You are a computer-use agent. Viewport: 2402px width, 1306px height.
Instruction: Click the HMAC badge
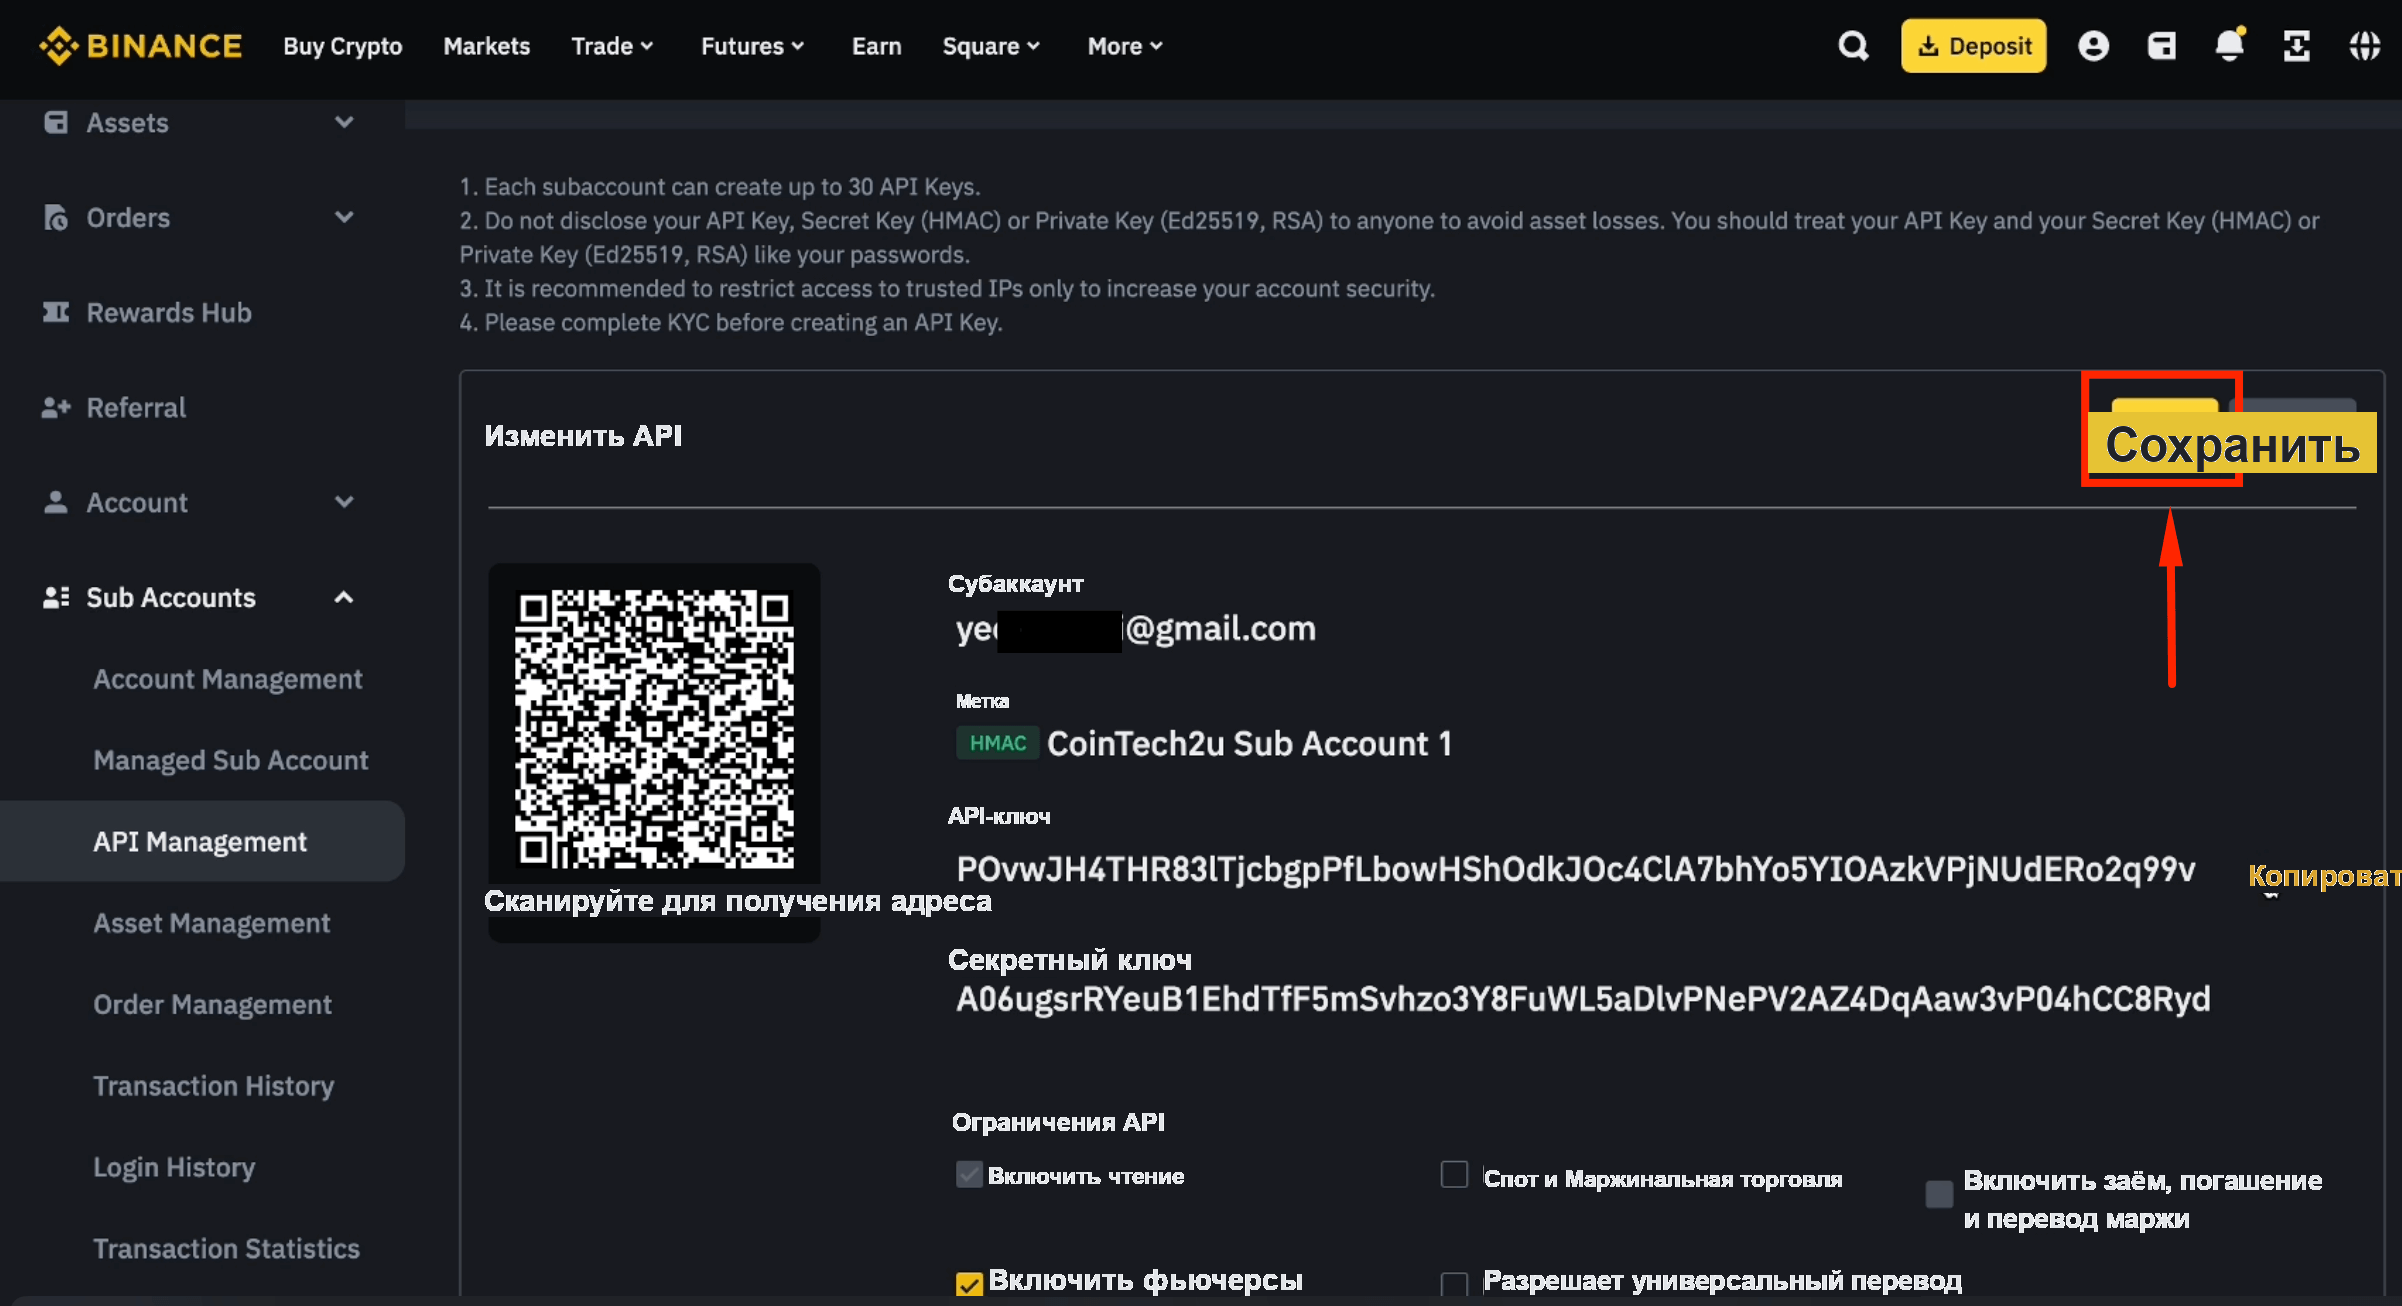click(997, 743)
